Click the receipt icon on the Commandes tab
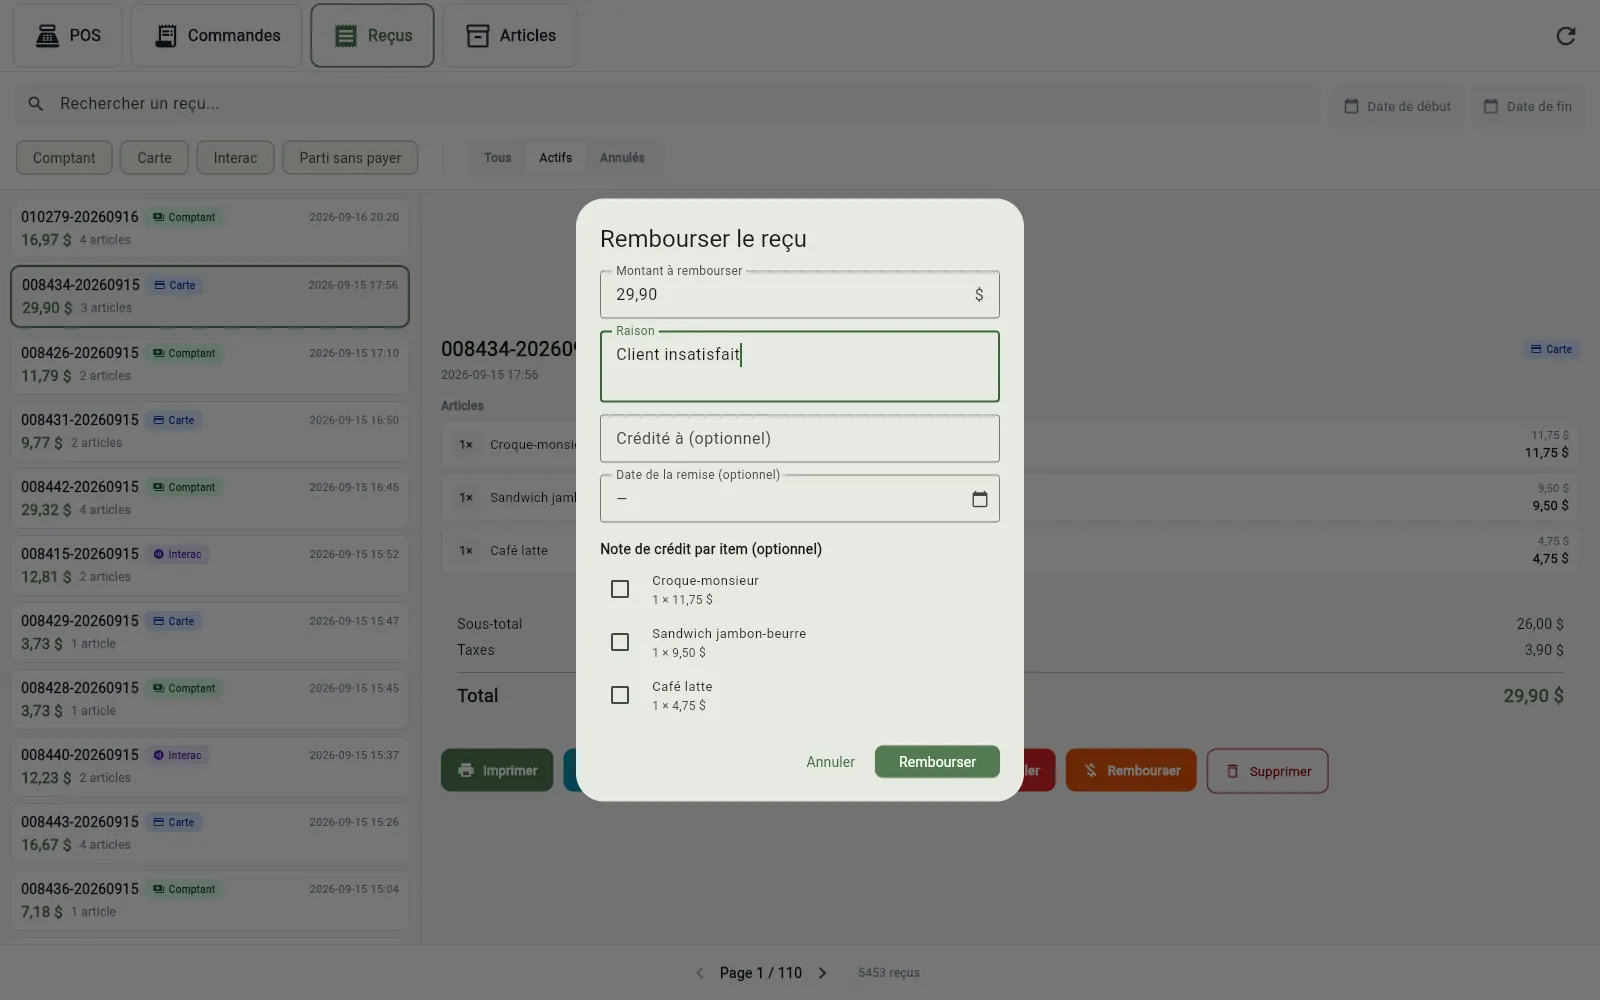The height and width of the screenshot is (1000, 1600). pos(166,36)
